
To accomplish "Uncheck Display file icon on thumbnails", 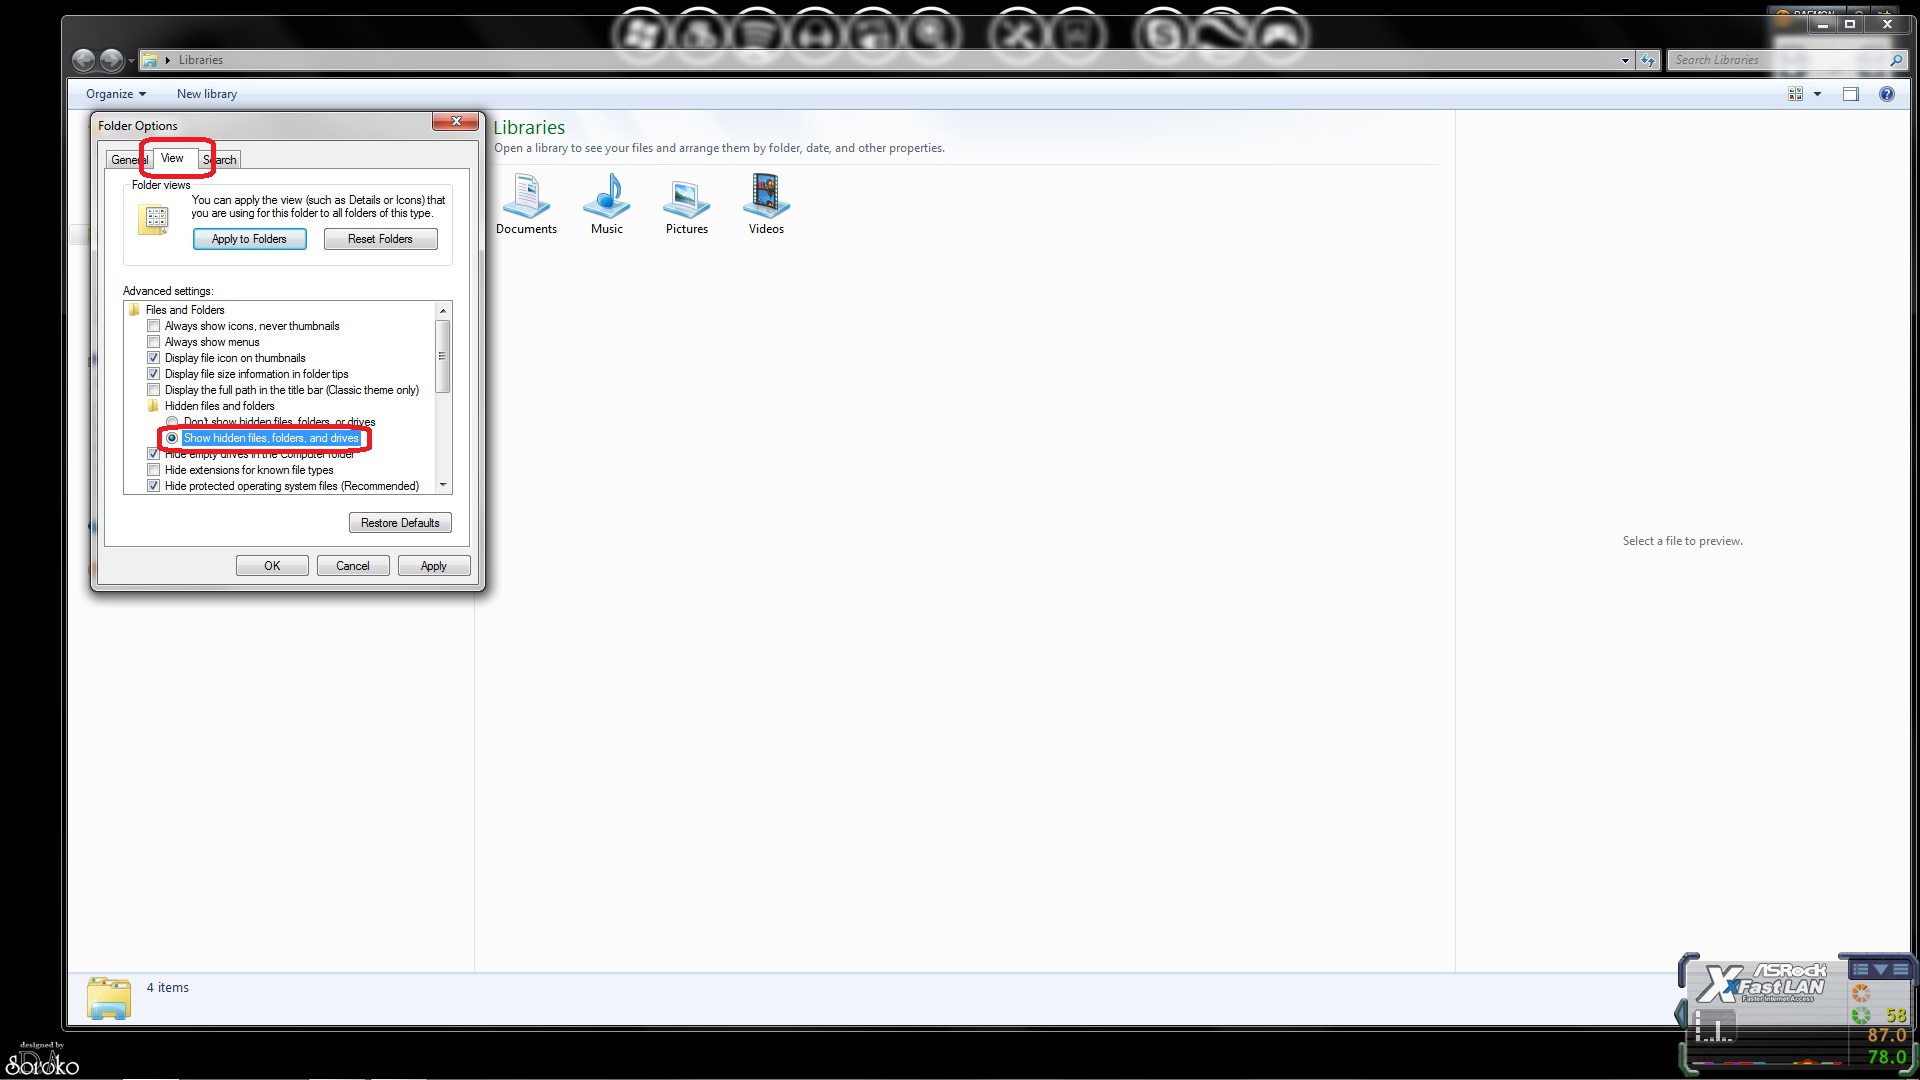I will pos(154,358).
